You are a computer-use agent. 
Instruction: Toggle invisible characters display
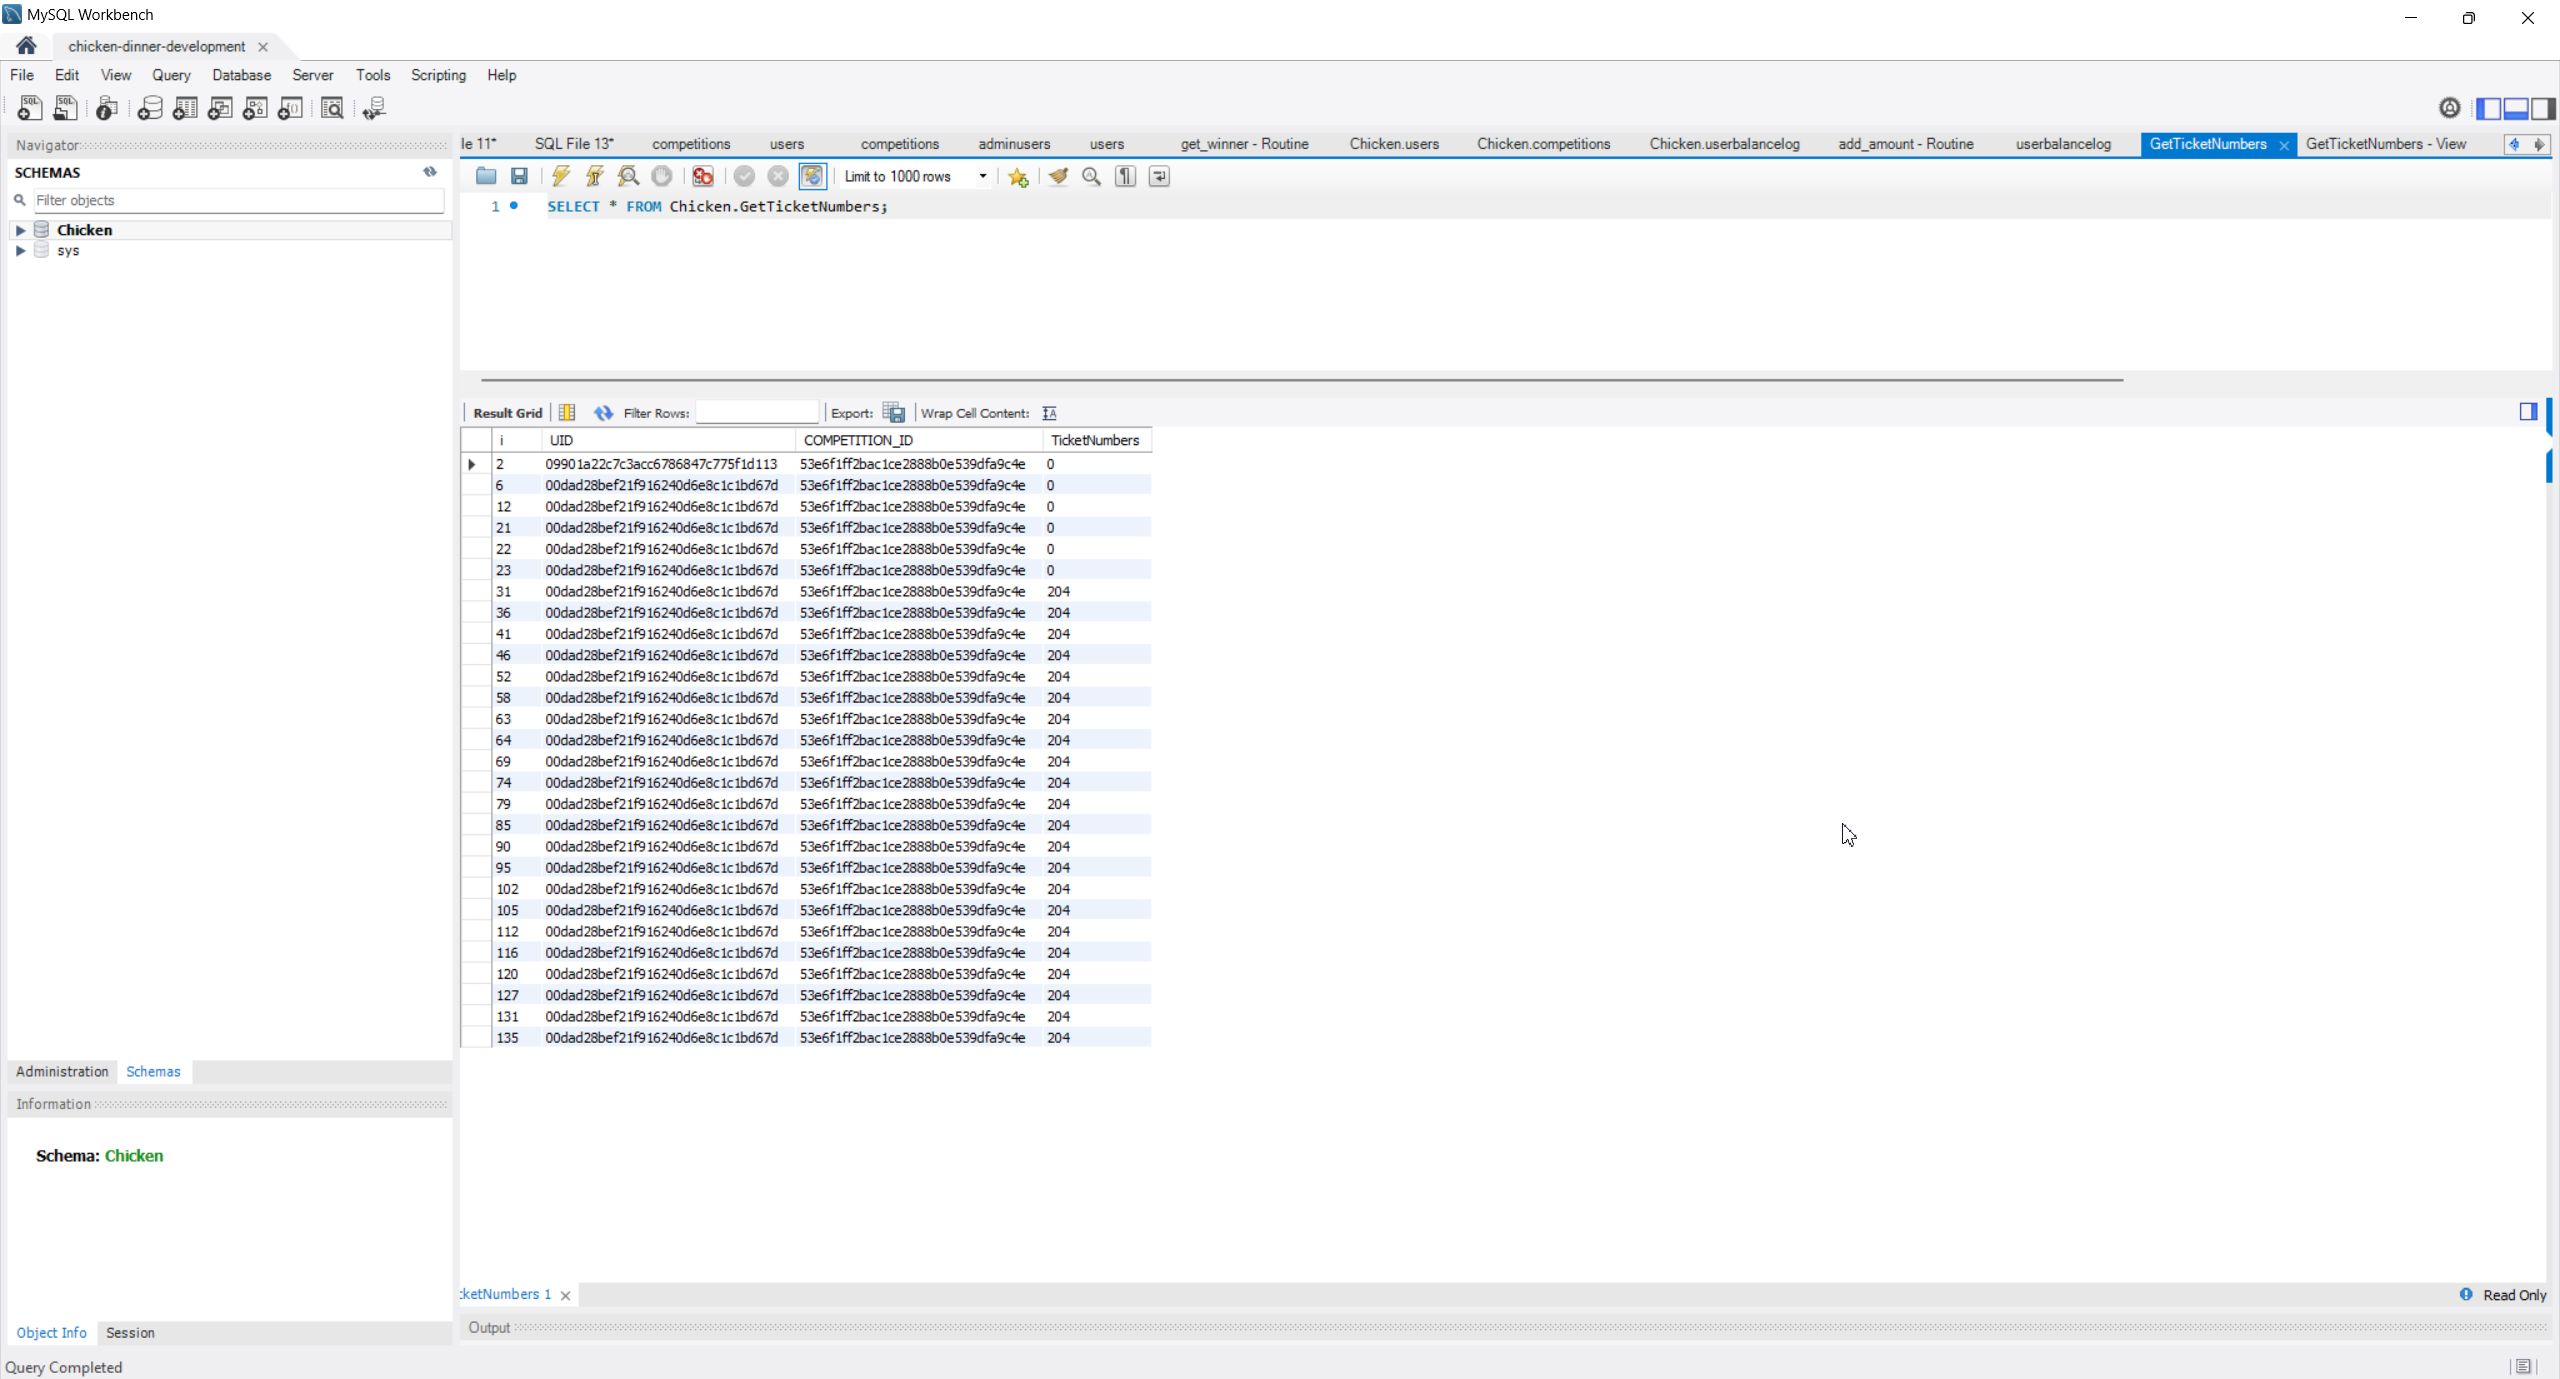pyautogui.click(x=1125, y=176)
